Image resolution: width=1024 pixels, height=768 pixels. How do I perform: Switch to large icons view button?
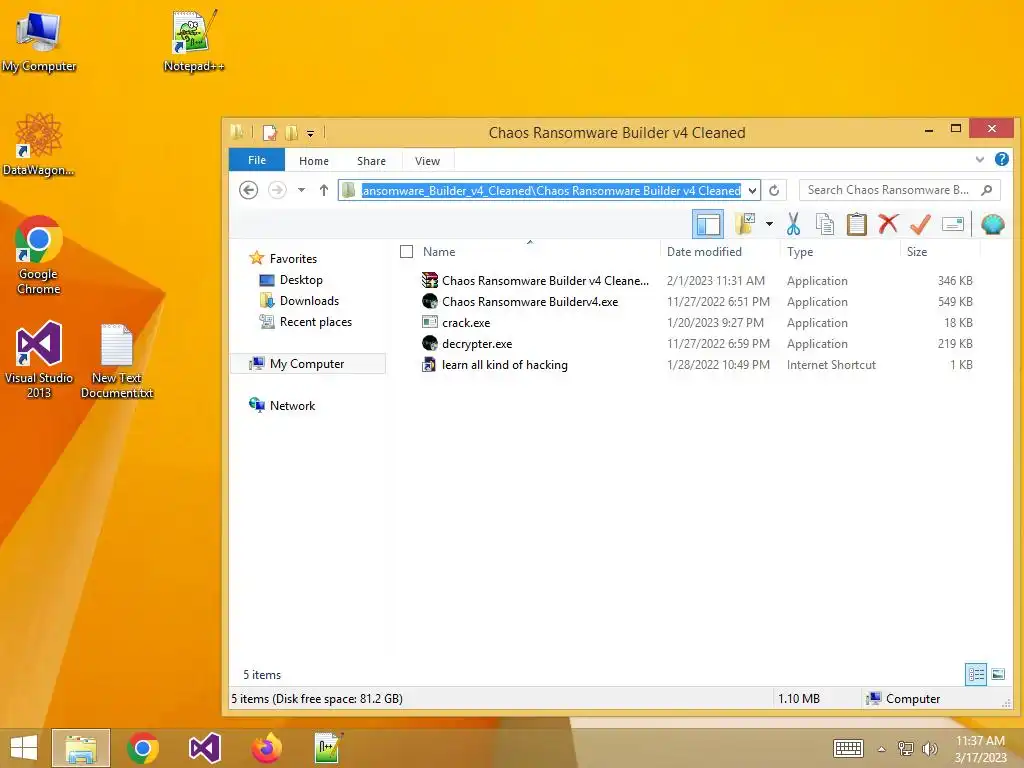tap(998, 674)
